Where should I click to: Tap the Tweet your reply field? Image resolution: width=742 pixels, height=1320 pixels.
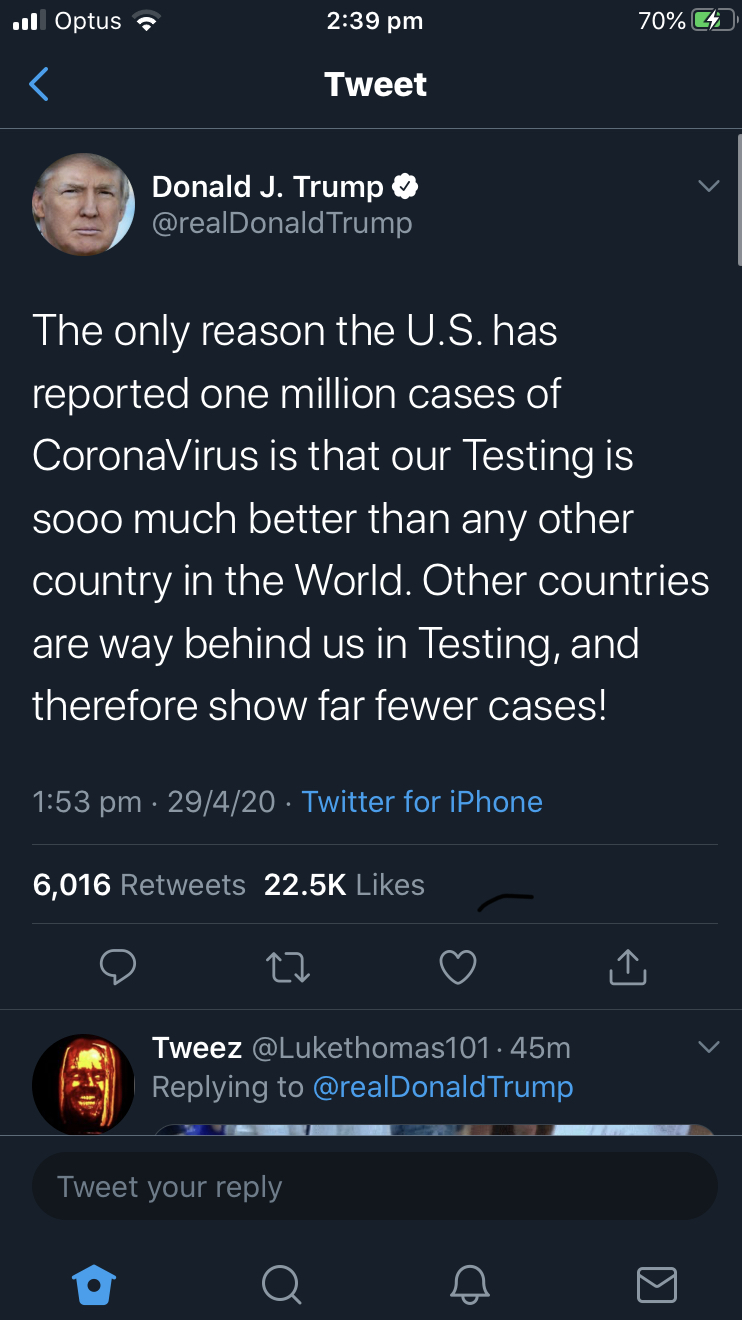[374, 1187]
